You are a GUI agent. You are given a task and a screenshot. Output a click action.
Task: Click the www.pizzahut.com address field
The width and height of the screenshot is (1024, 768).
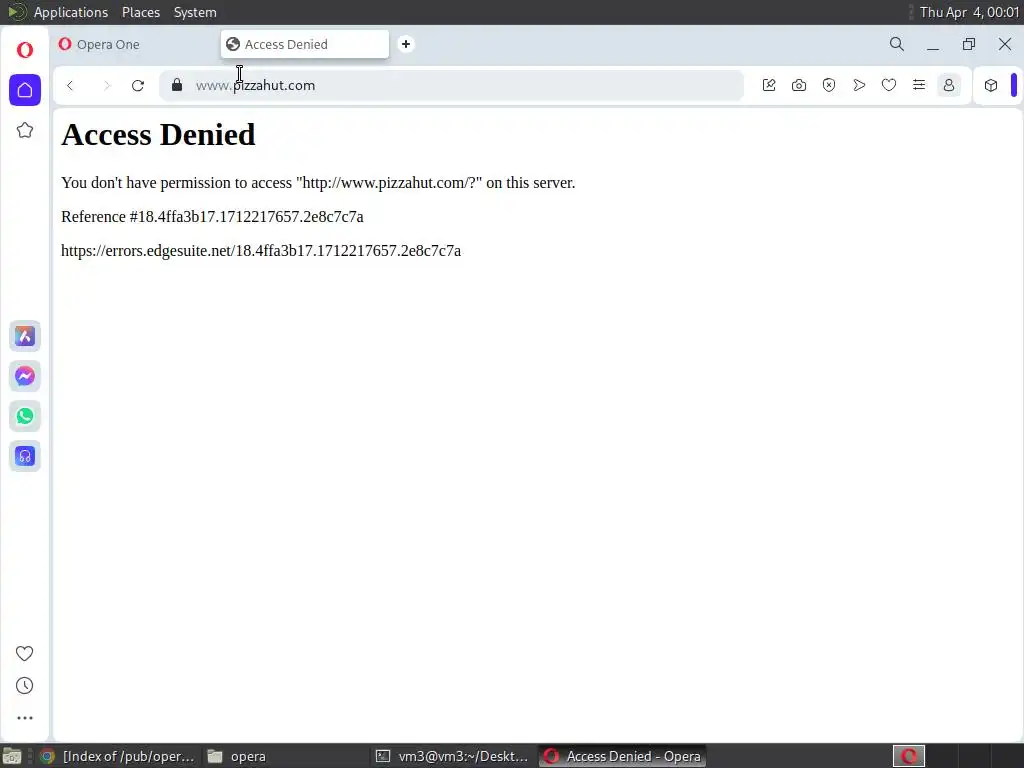click(451, 86)
